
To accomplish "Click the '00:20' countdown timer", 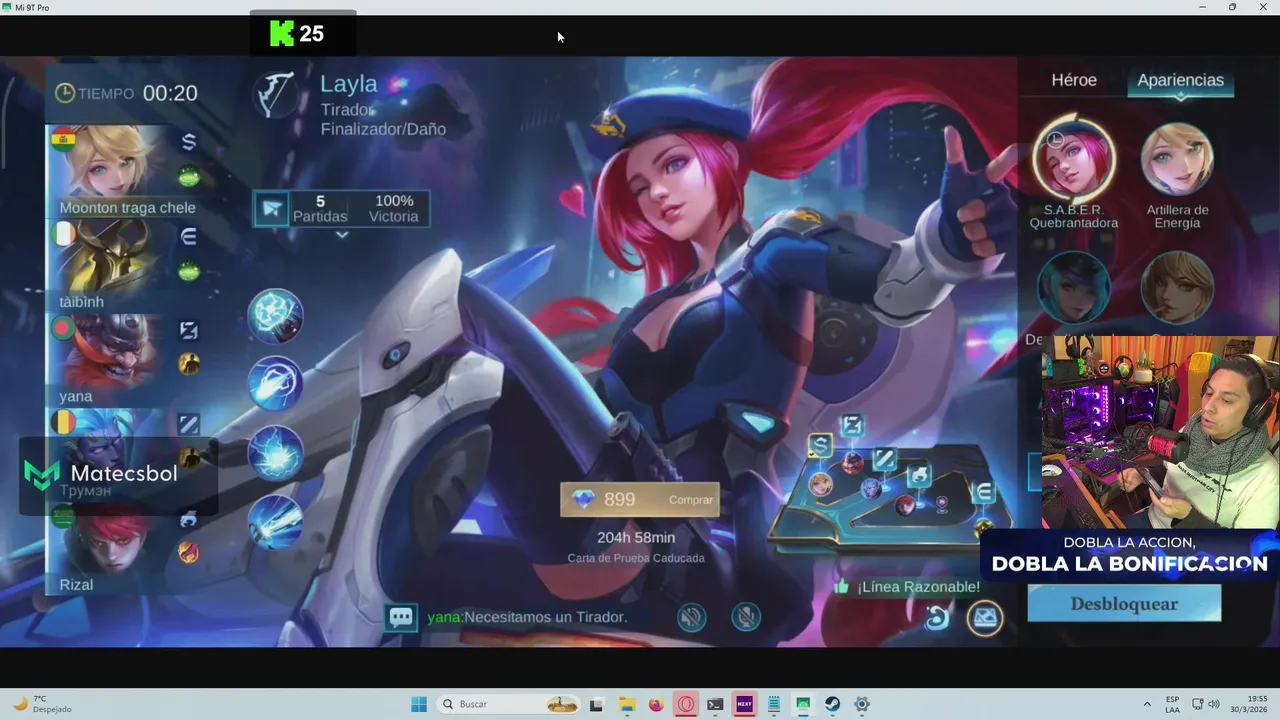I will tap(170, 93).
